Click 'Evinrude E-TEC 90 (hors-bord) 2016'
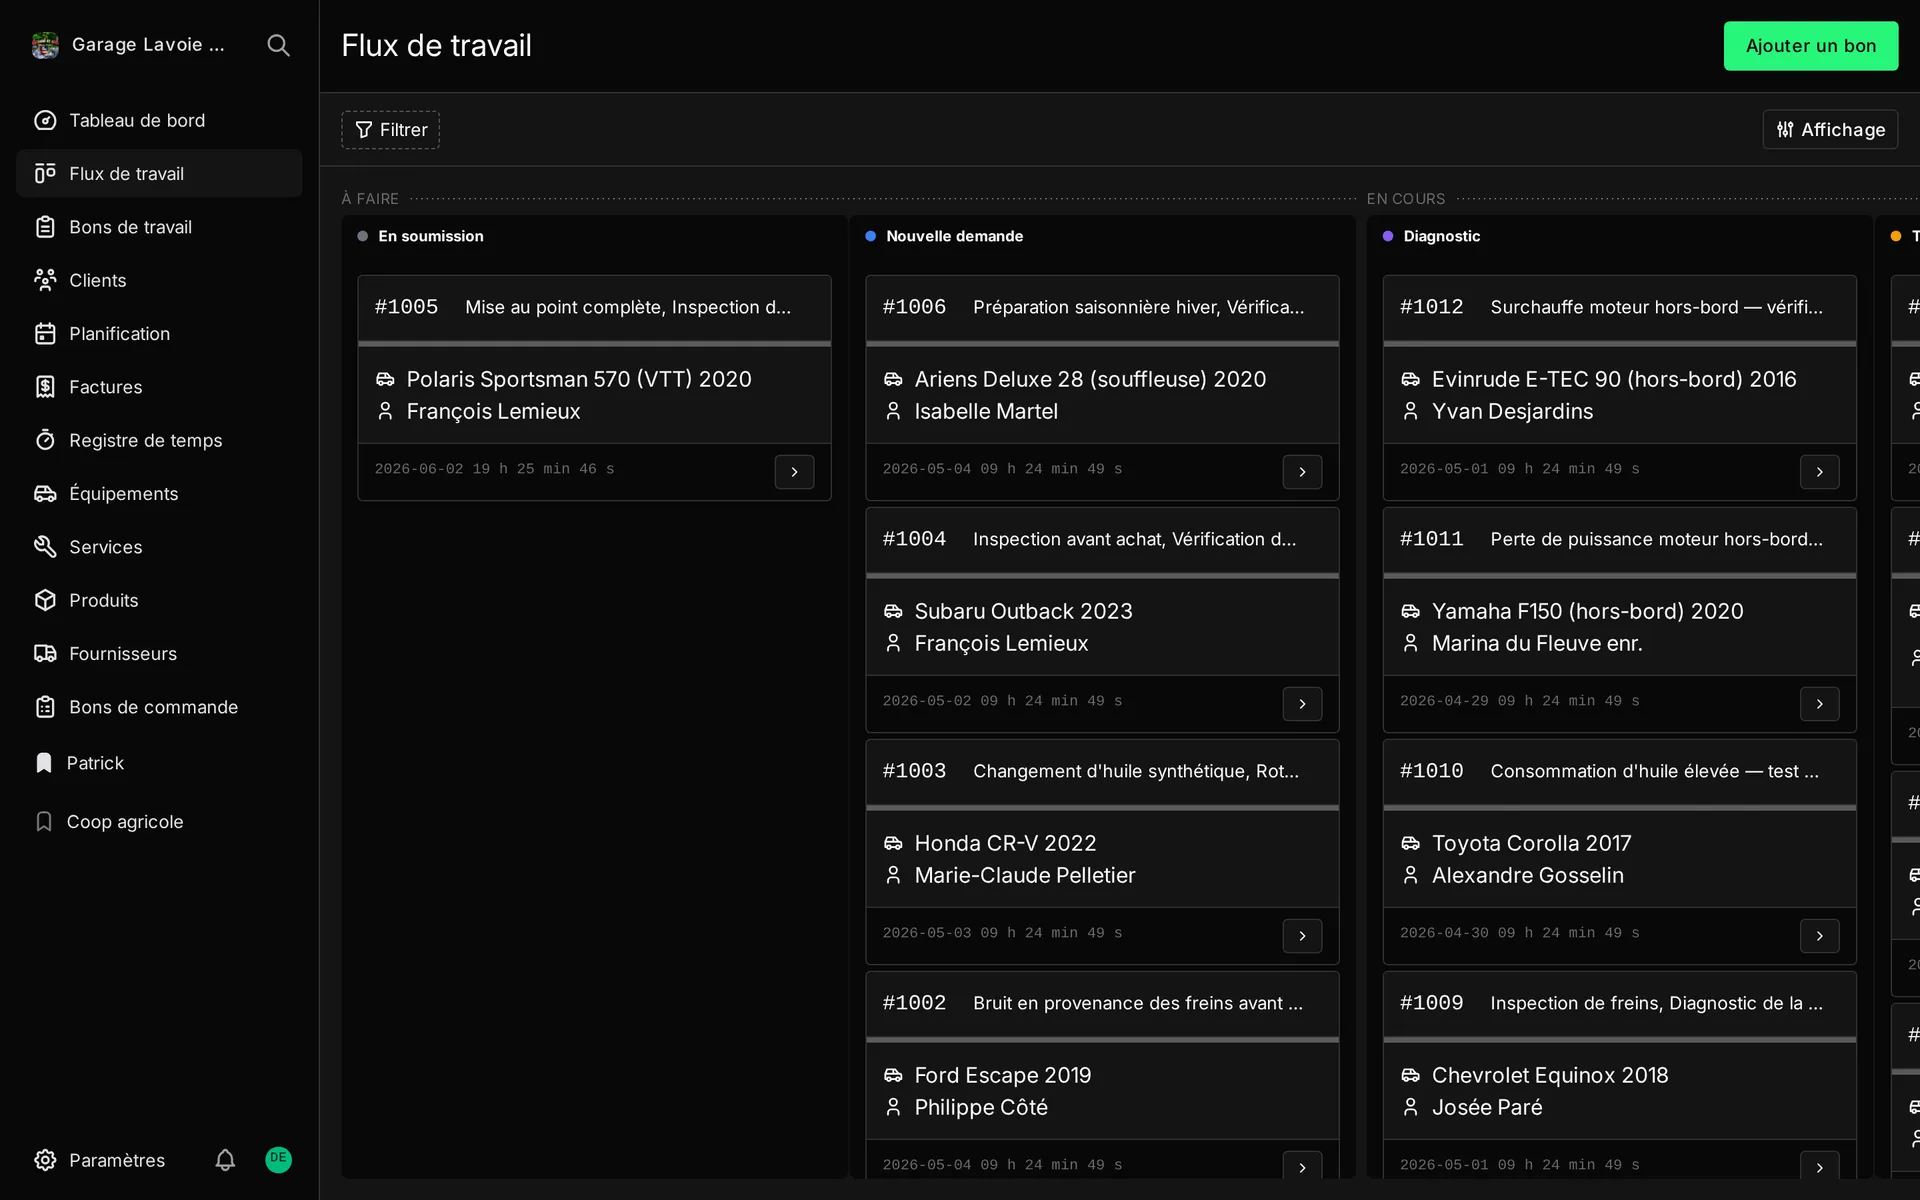Viewport: 1920px width, 1200px height. click(x=1614, y=379)
